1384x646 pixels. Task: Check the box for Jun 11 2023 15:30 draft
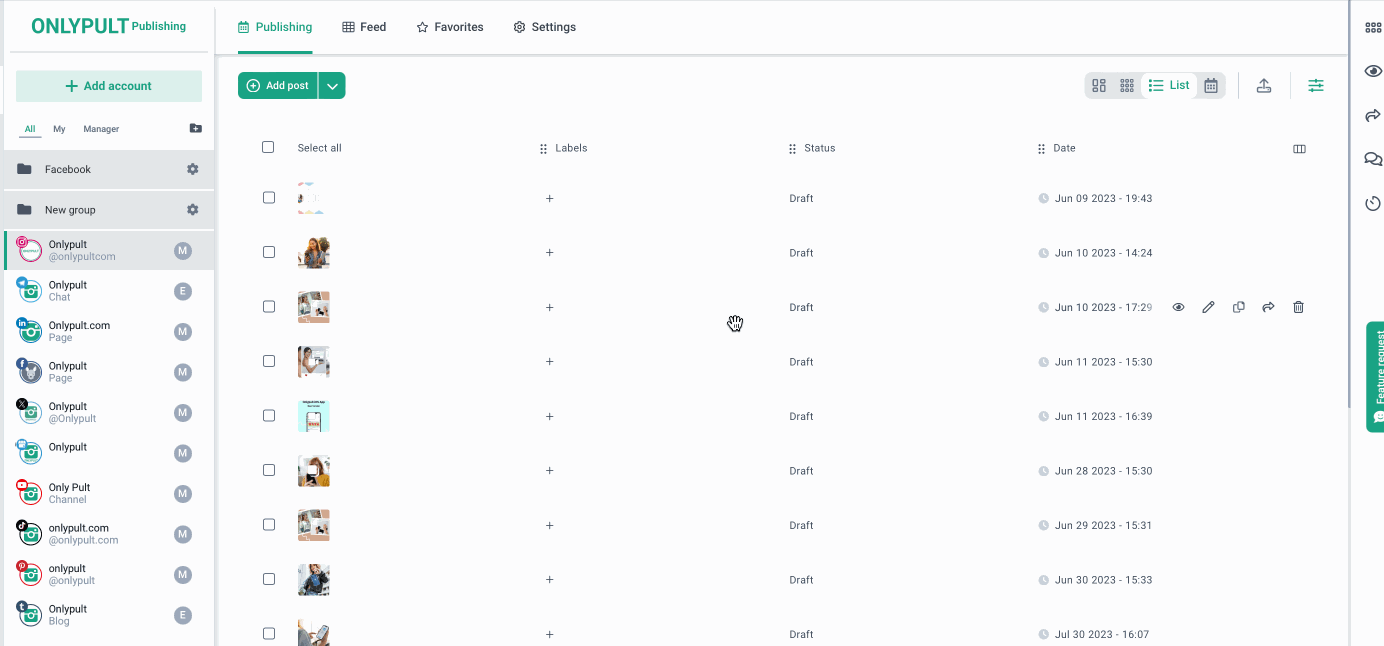268,361
